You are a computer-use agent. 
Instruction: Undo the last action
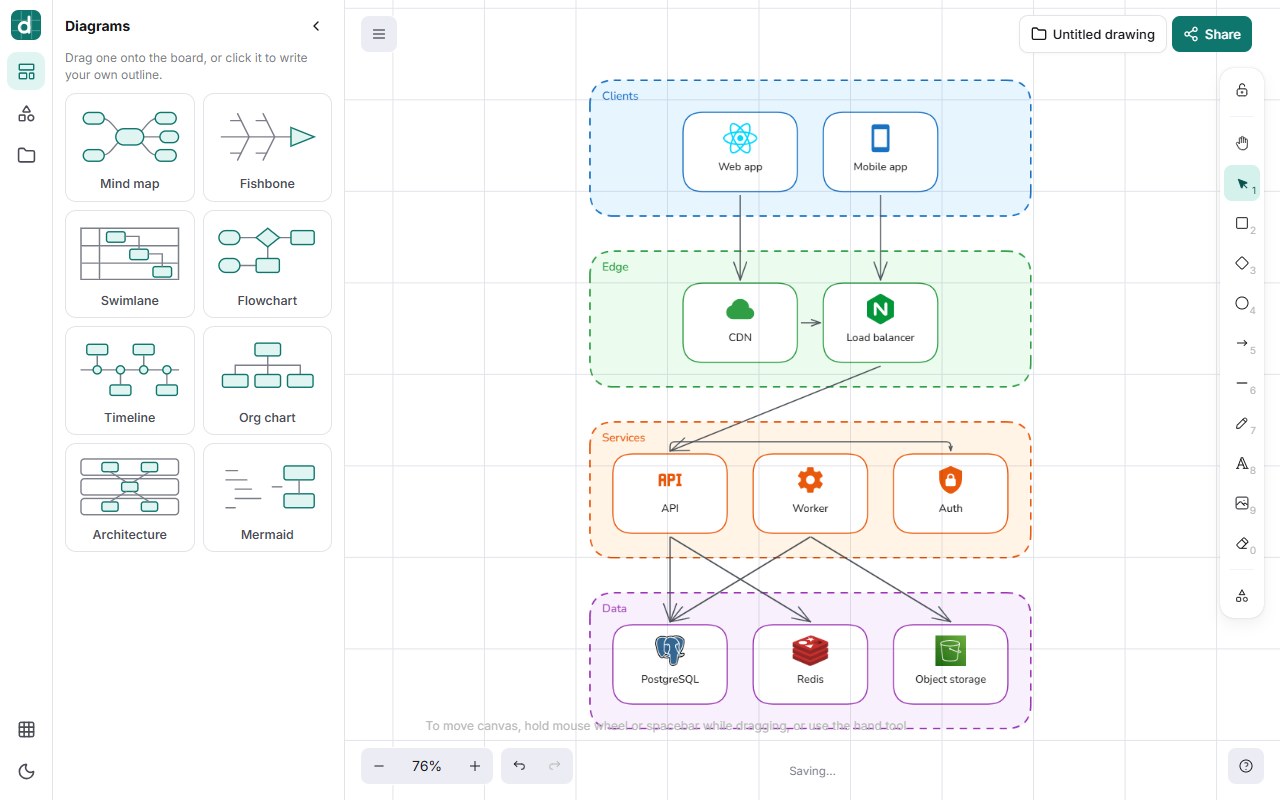point(519,766)
